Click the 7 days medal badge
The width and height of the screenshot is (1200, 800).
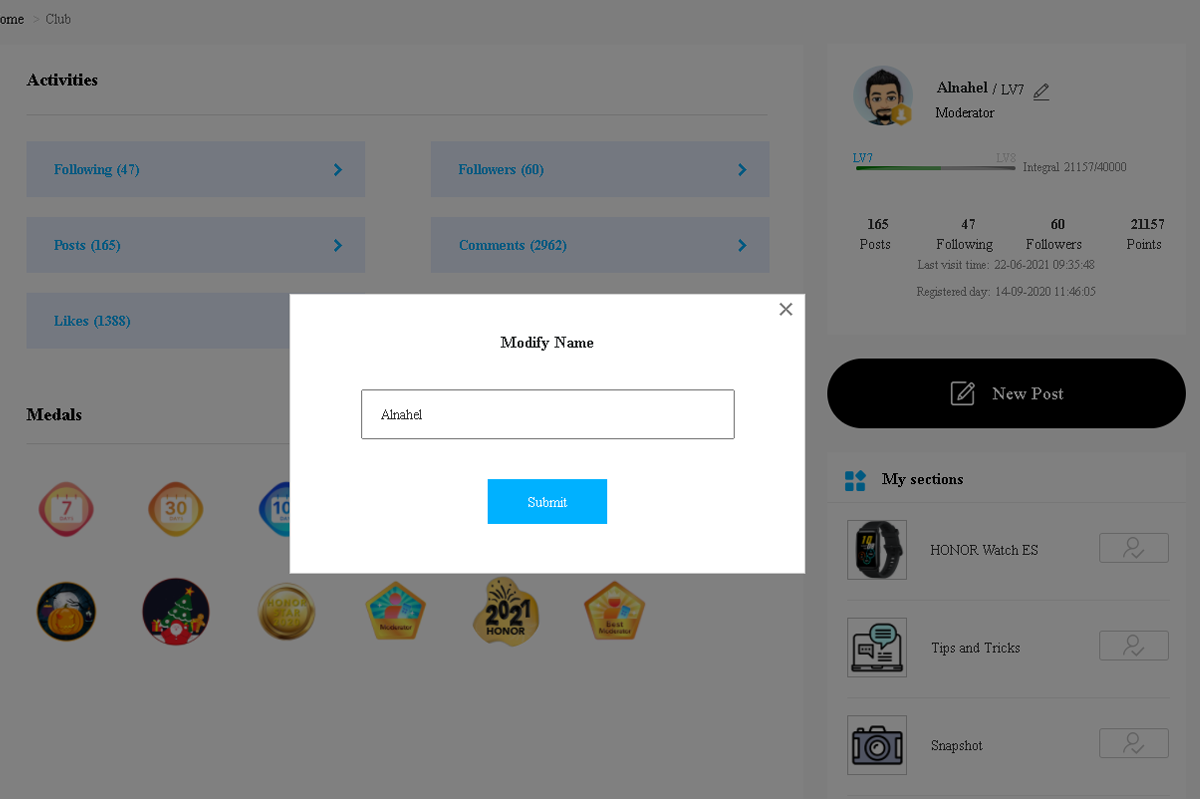coord(67,509)
